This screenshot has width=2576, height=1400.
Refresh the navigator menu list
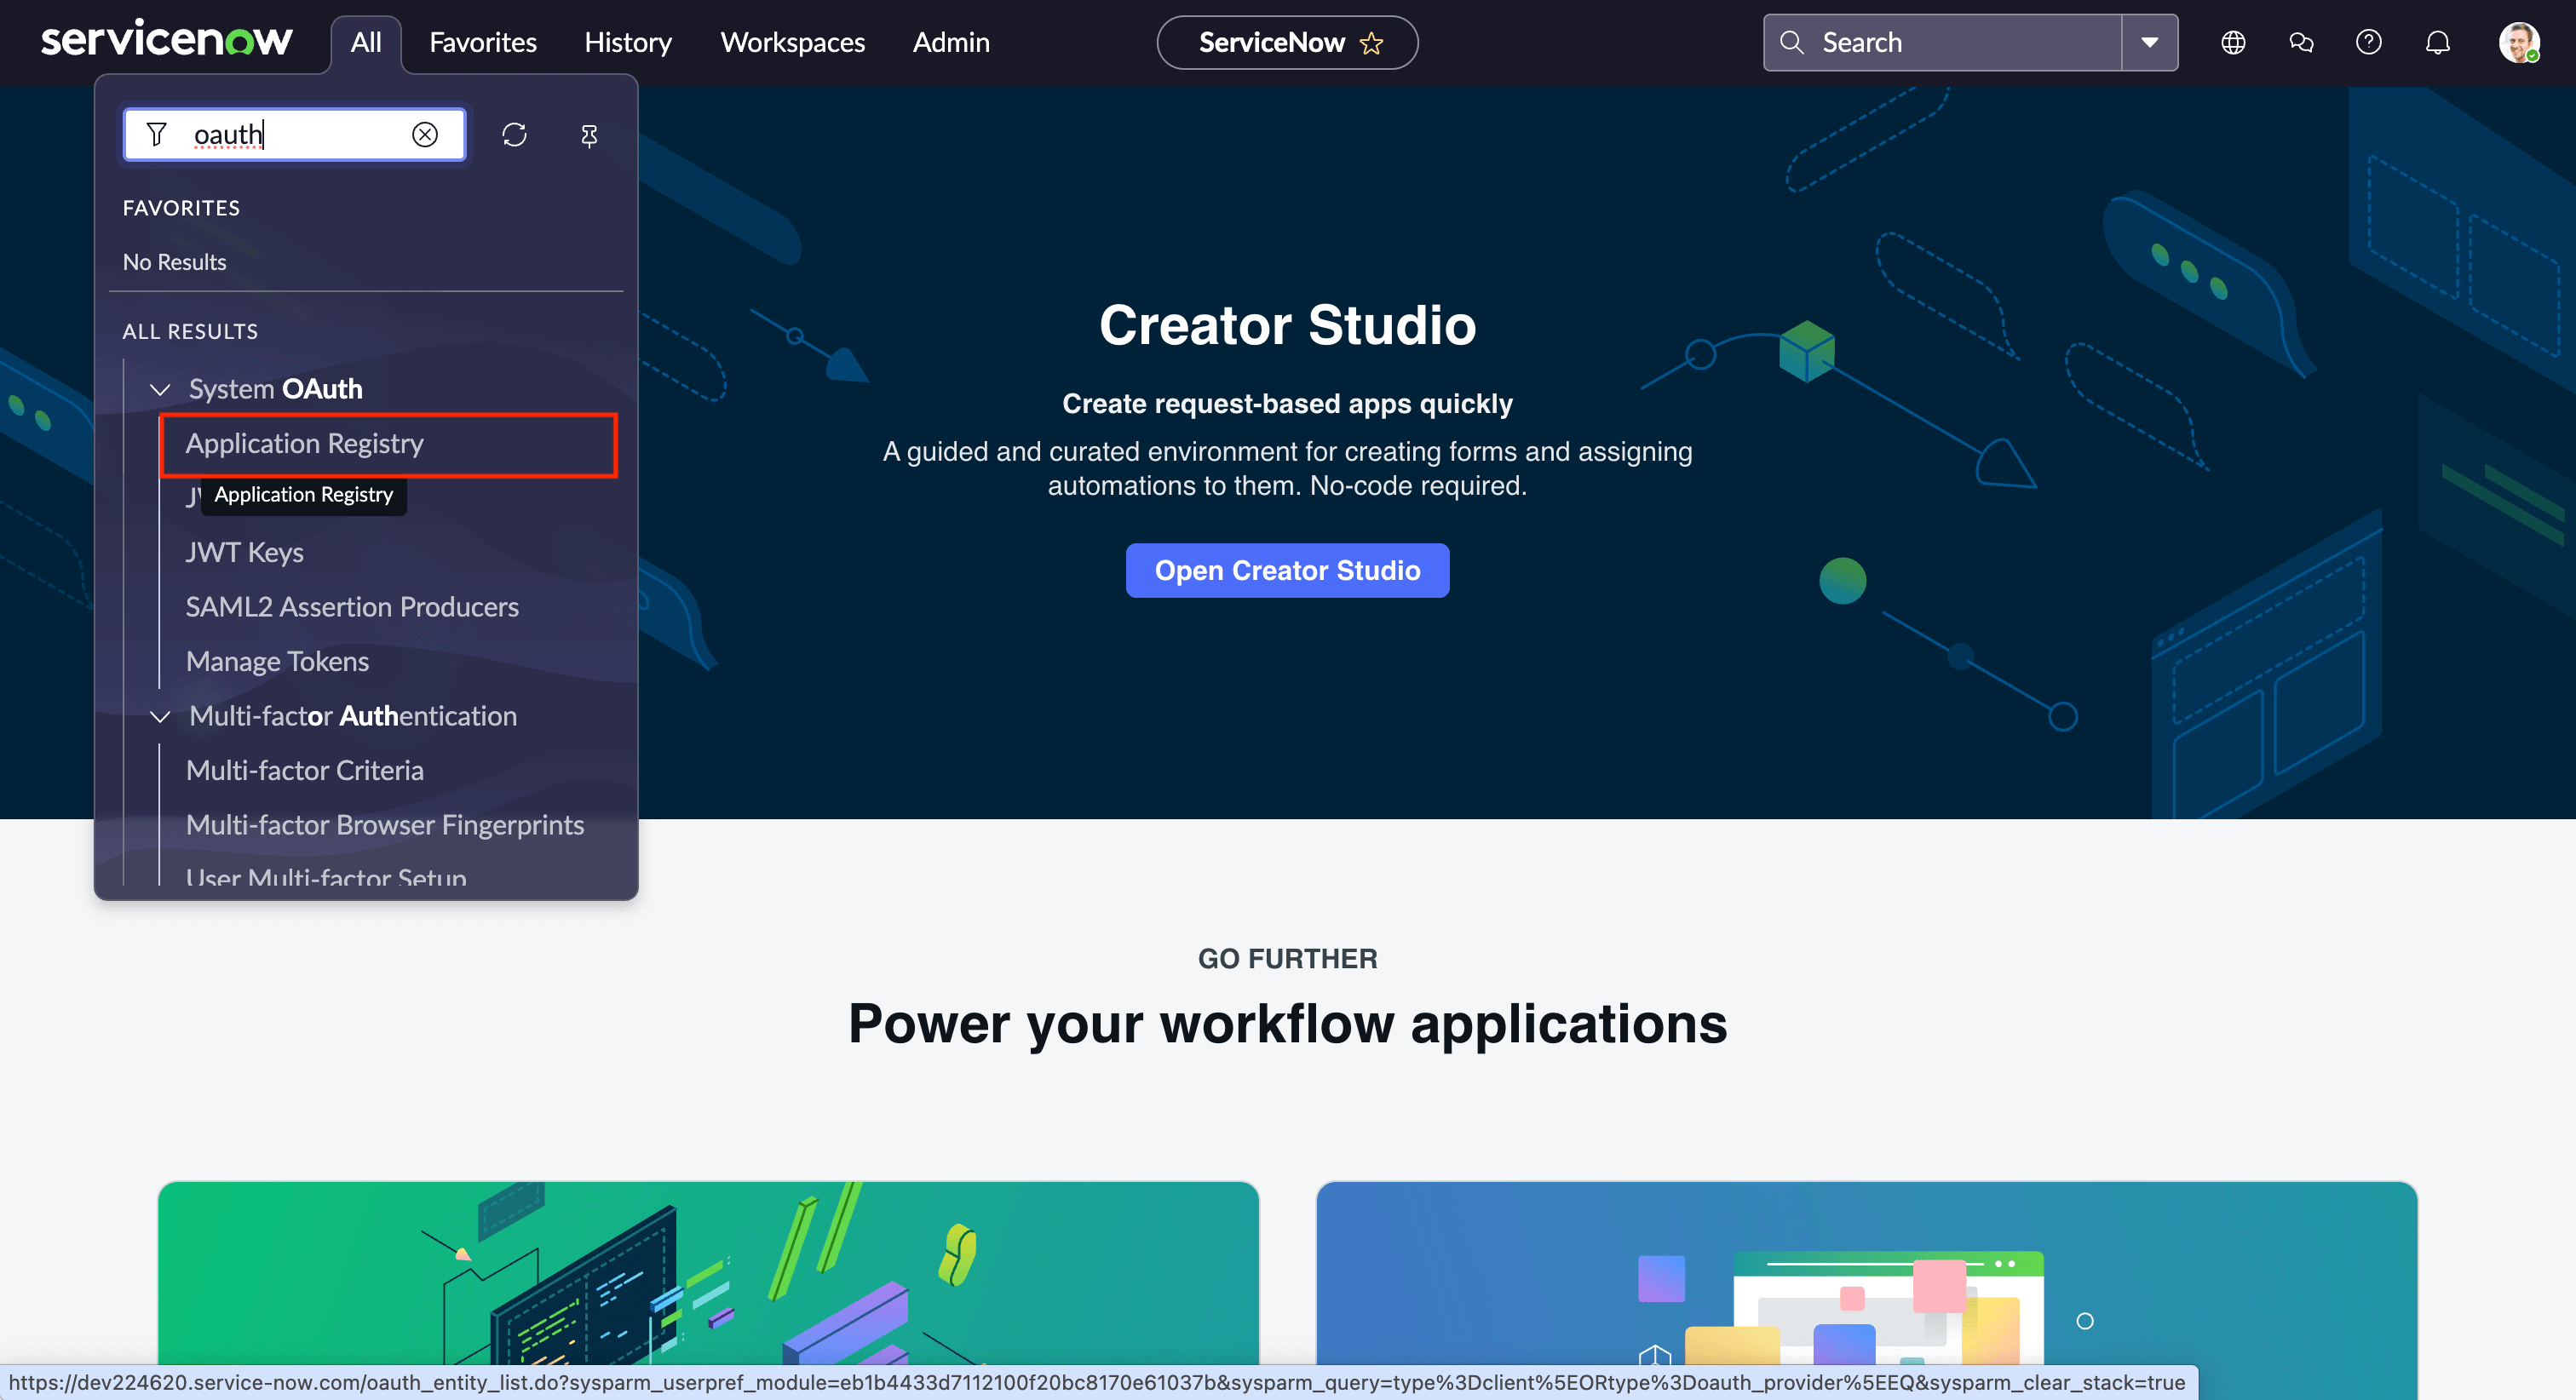coord(514,134)
